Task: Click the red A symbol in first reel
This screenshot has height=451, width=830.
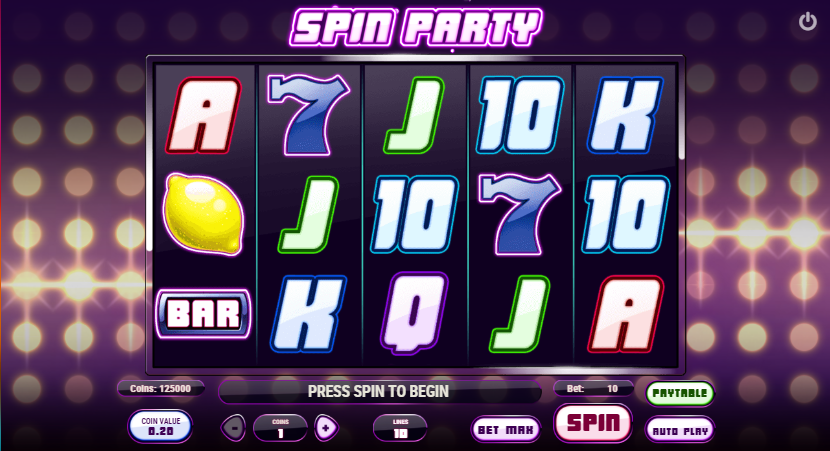Action: 204,115
